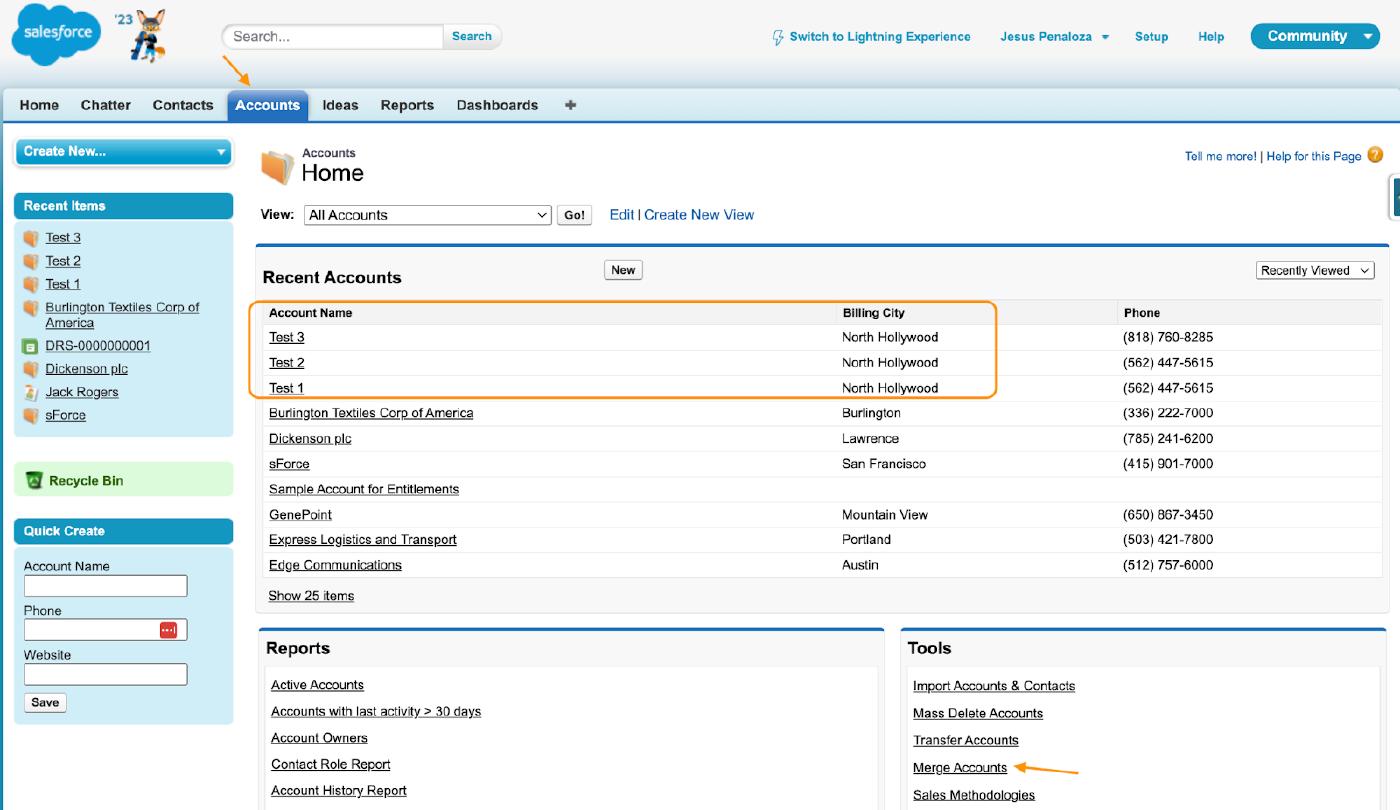Click the Salesforce cloud logo

tap(56, 35)
